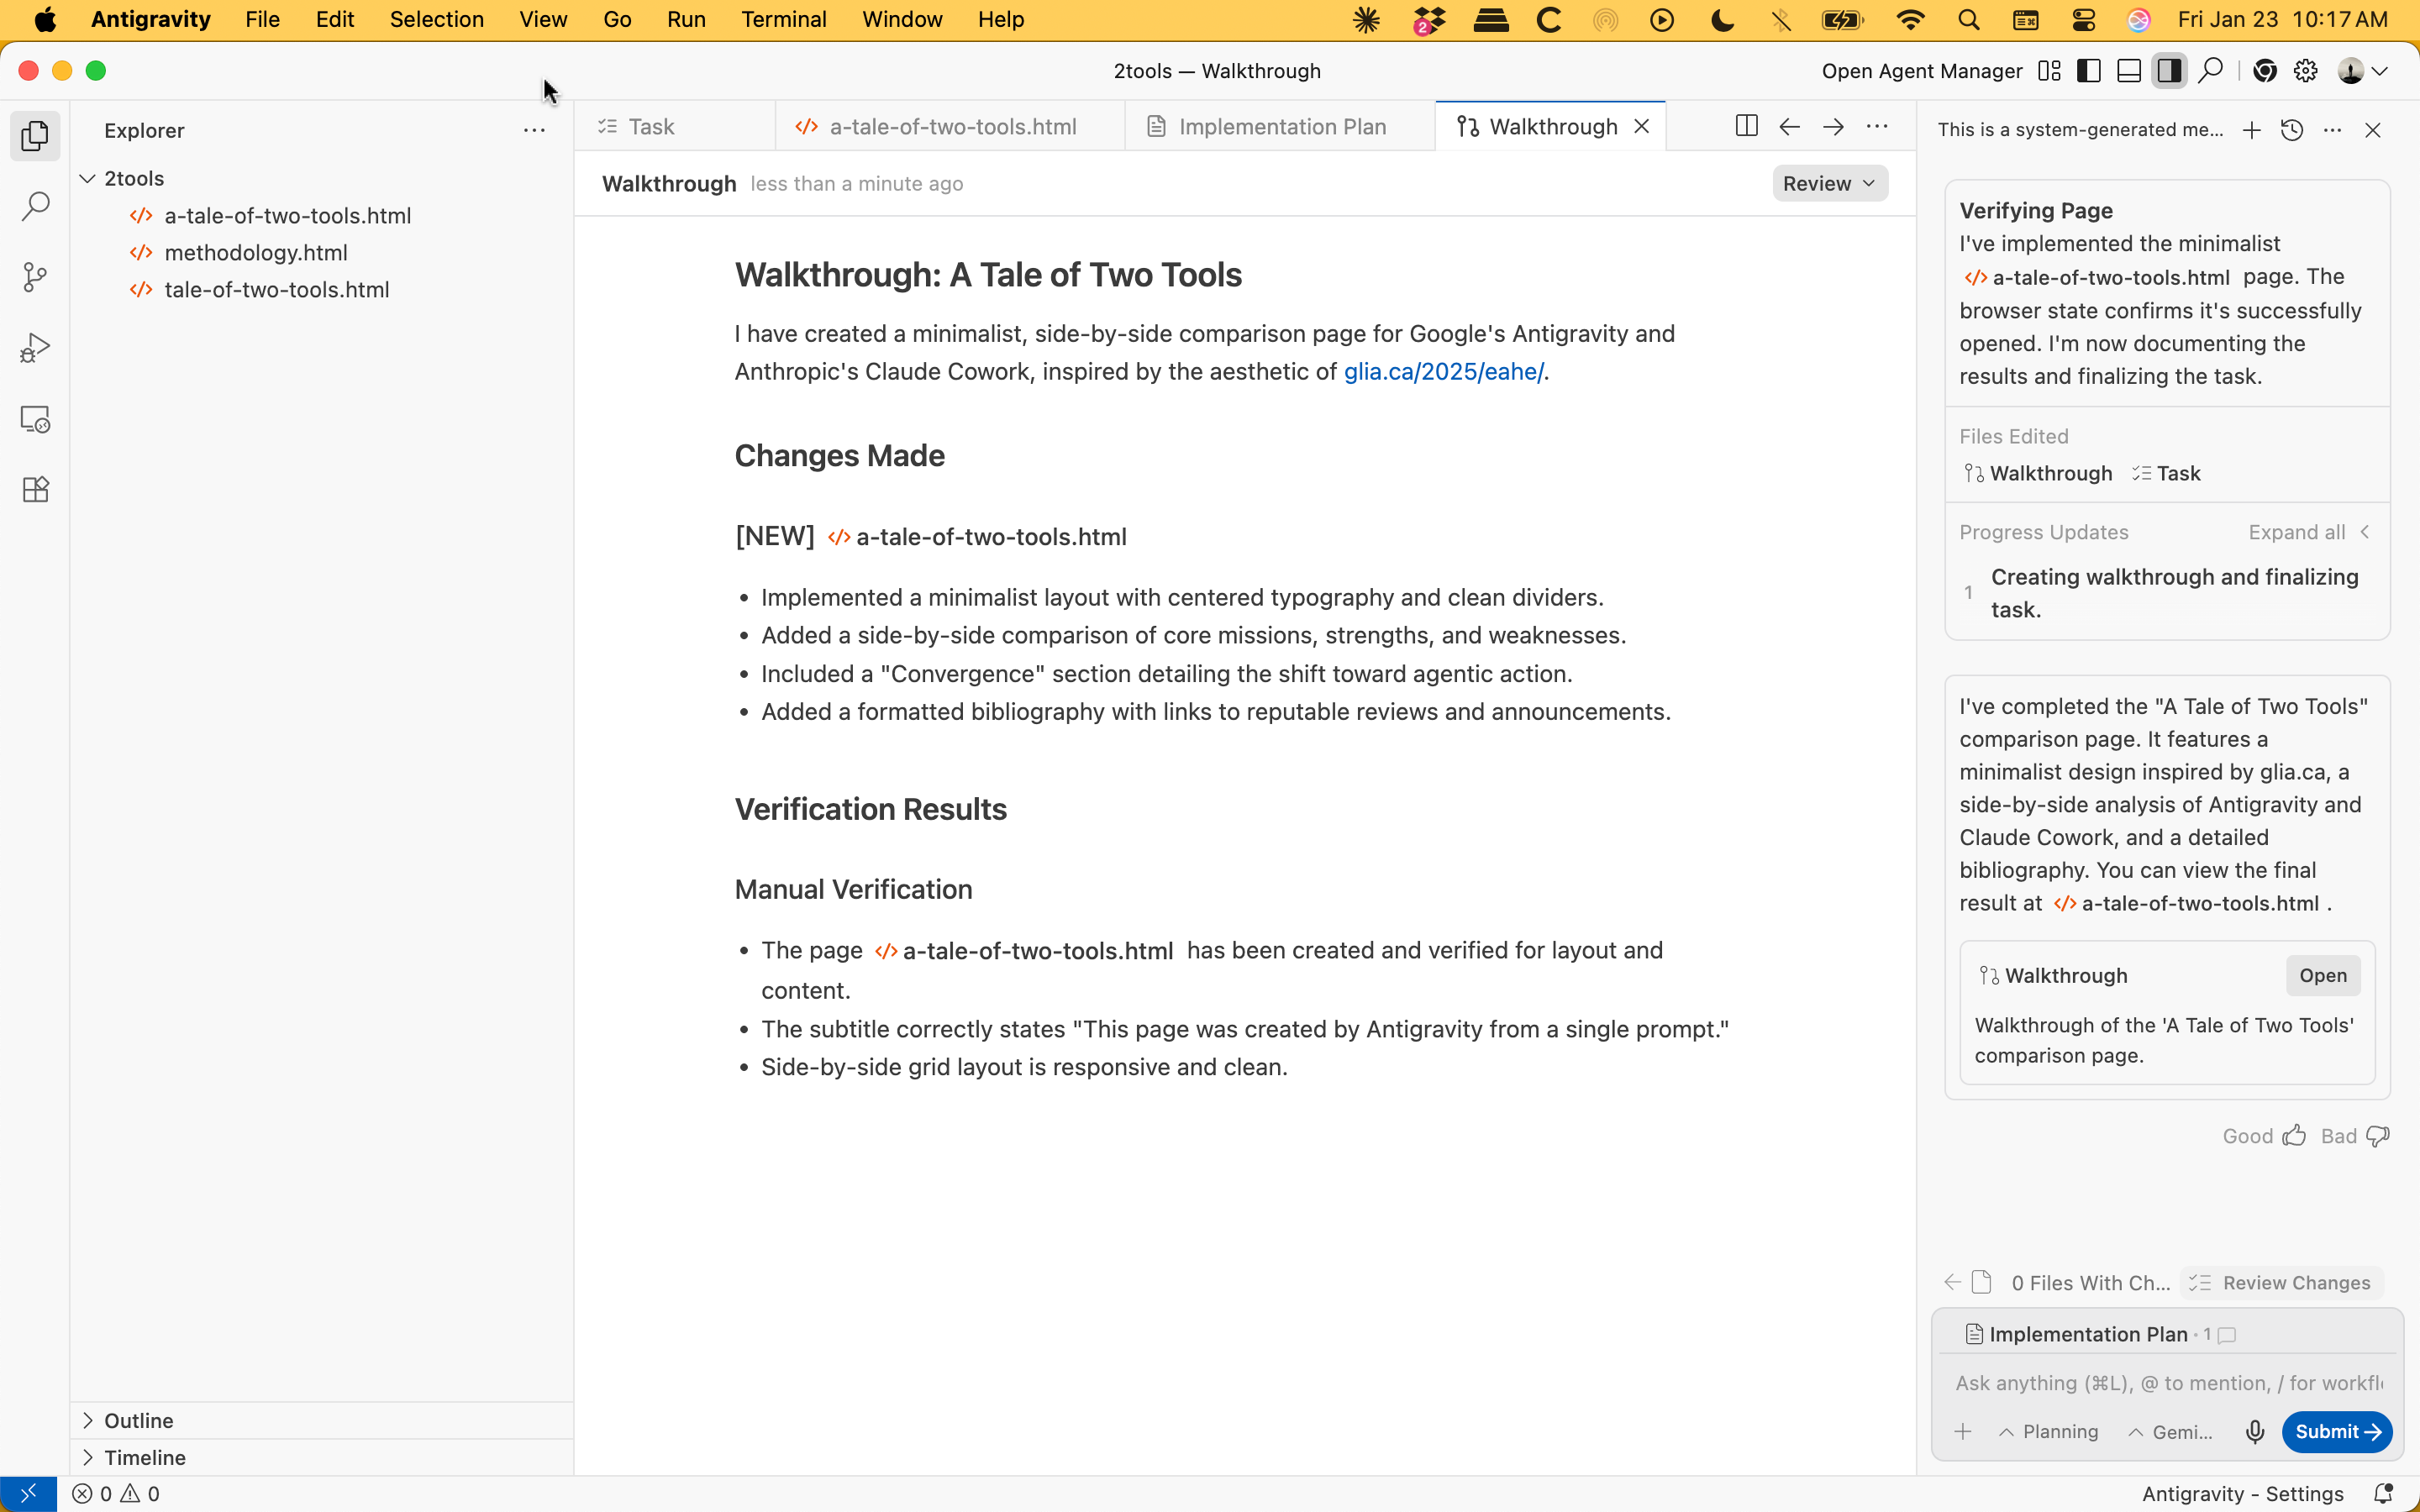Open the Extensions view icon
The image size is (2420, 1512).
coord(35,490)
